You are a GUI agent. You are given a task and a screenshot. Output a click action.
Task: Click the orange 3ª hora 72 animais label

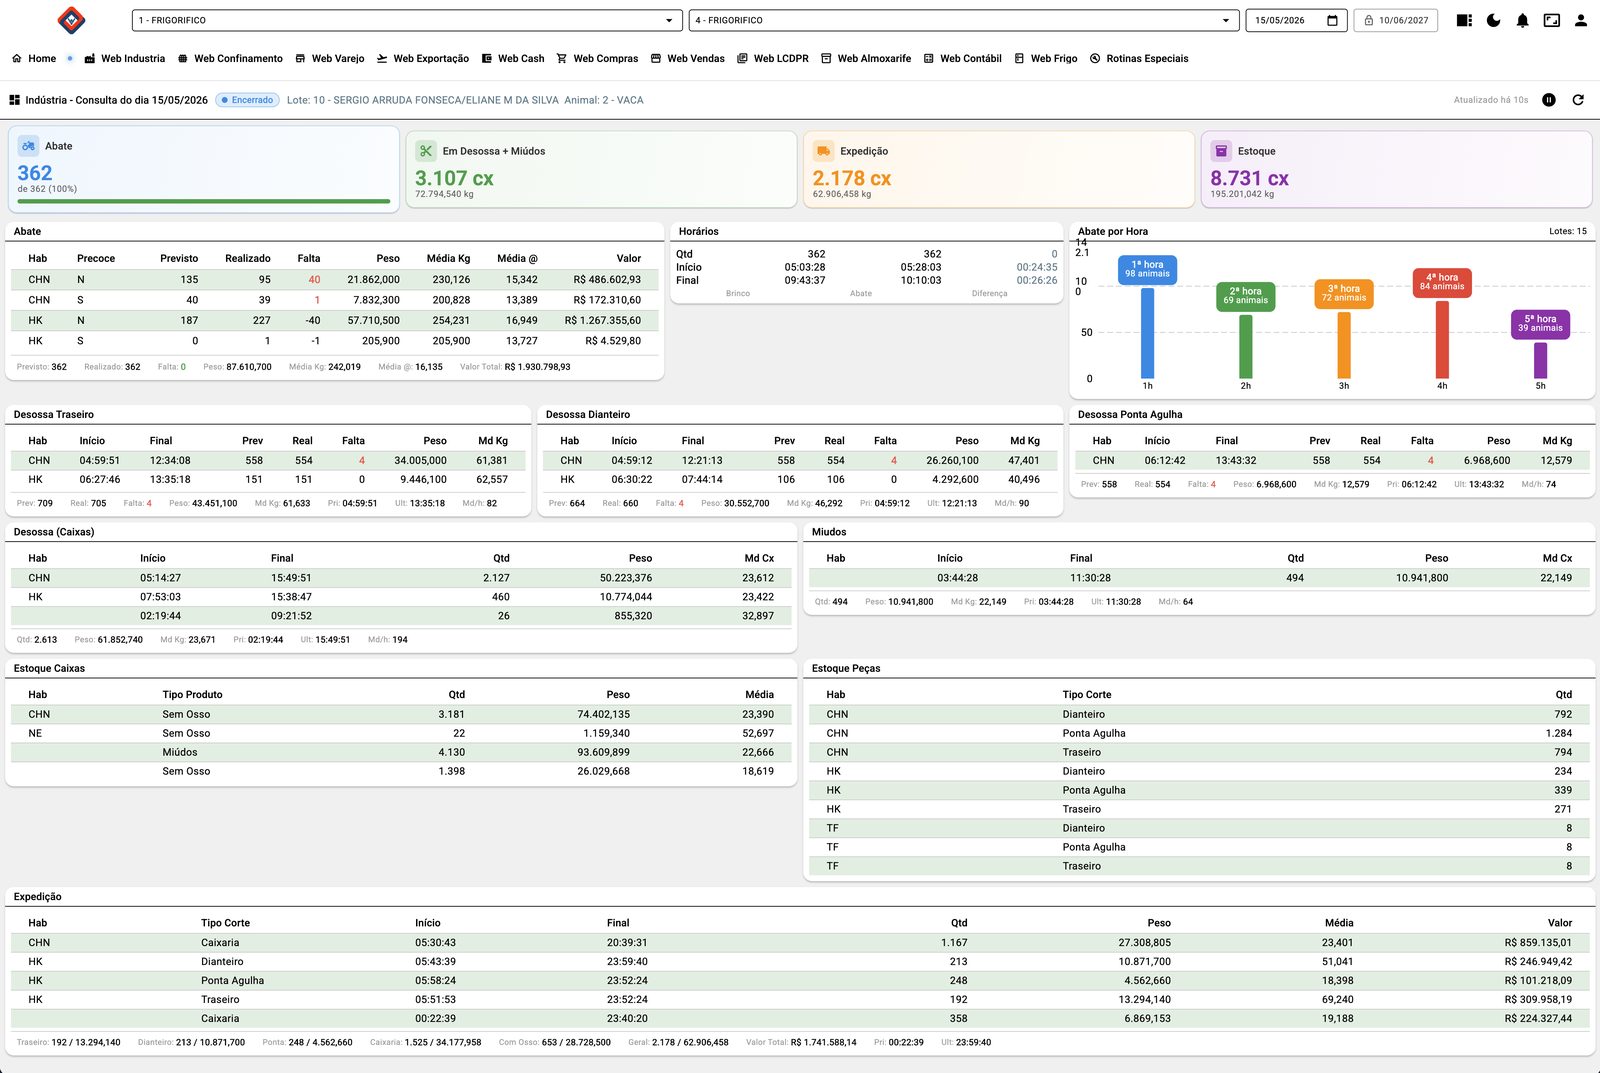pyautogui.click(x=1344, y=293)
